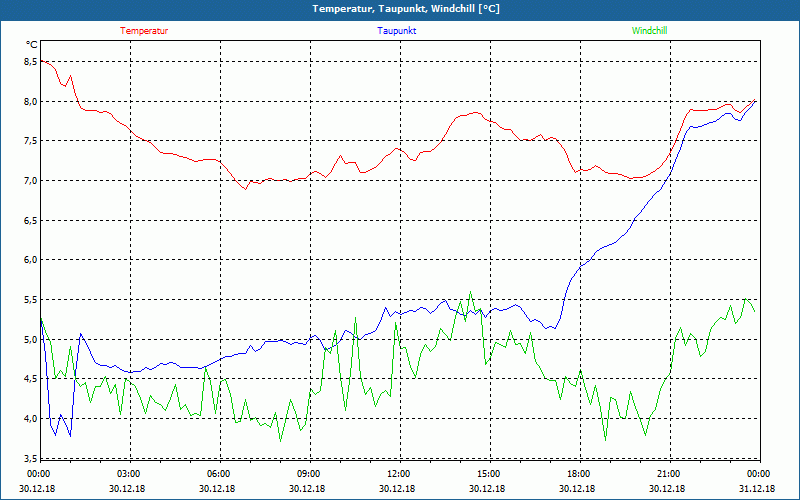Click the 8,0 y-axis value

tap(31, 102)
